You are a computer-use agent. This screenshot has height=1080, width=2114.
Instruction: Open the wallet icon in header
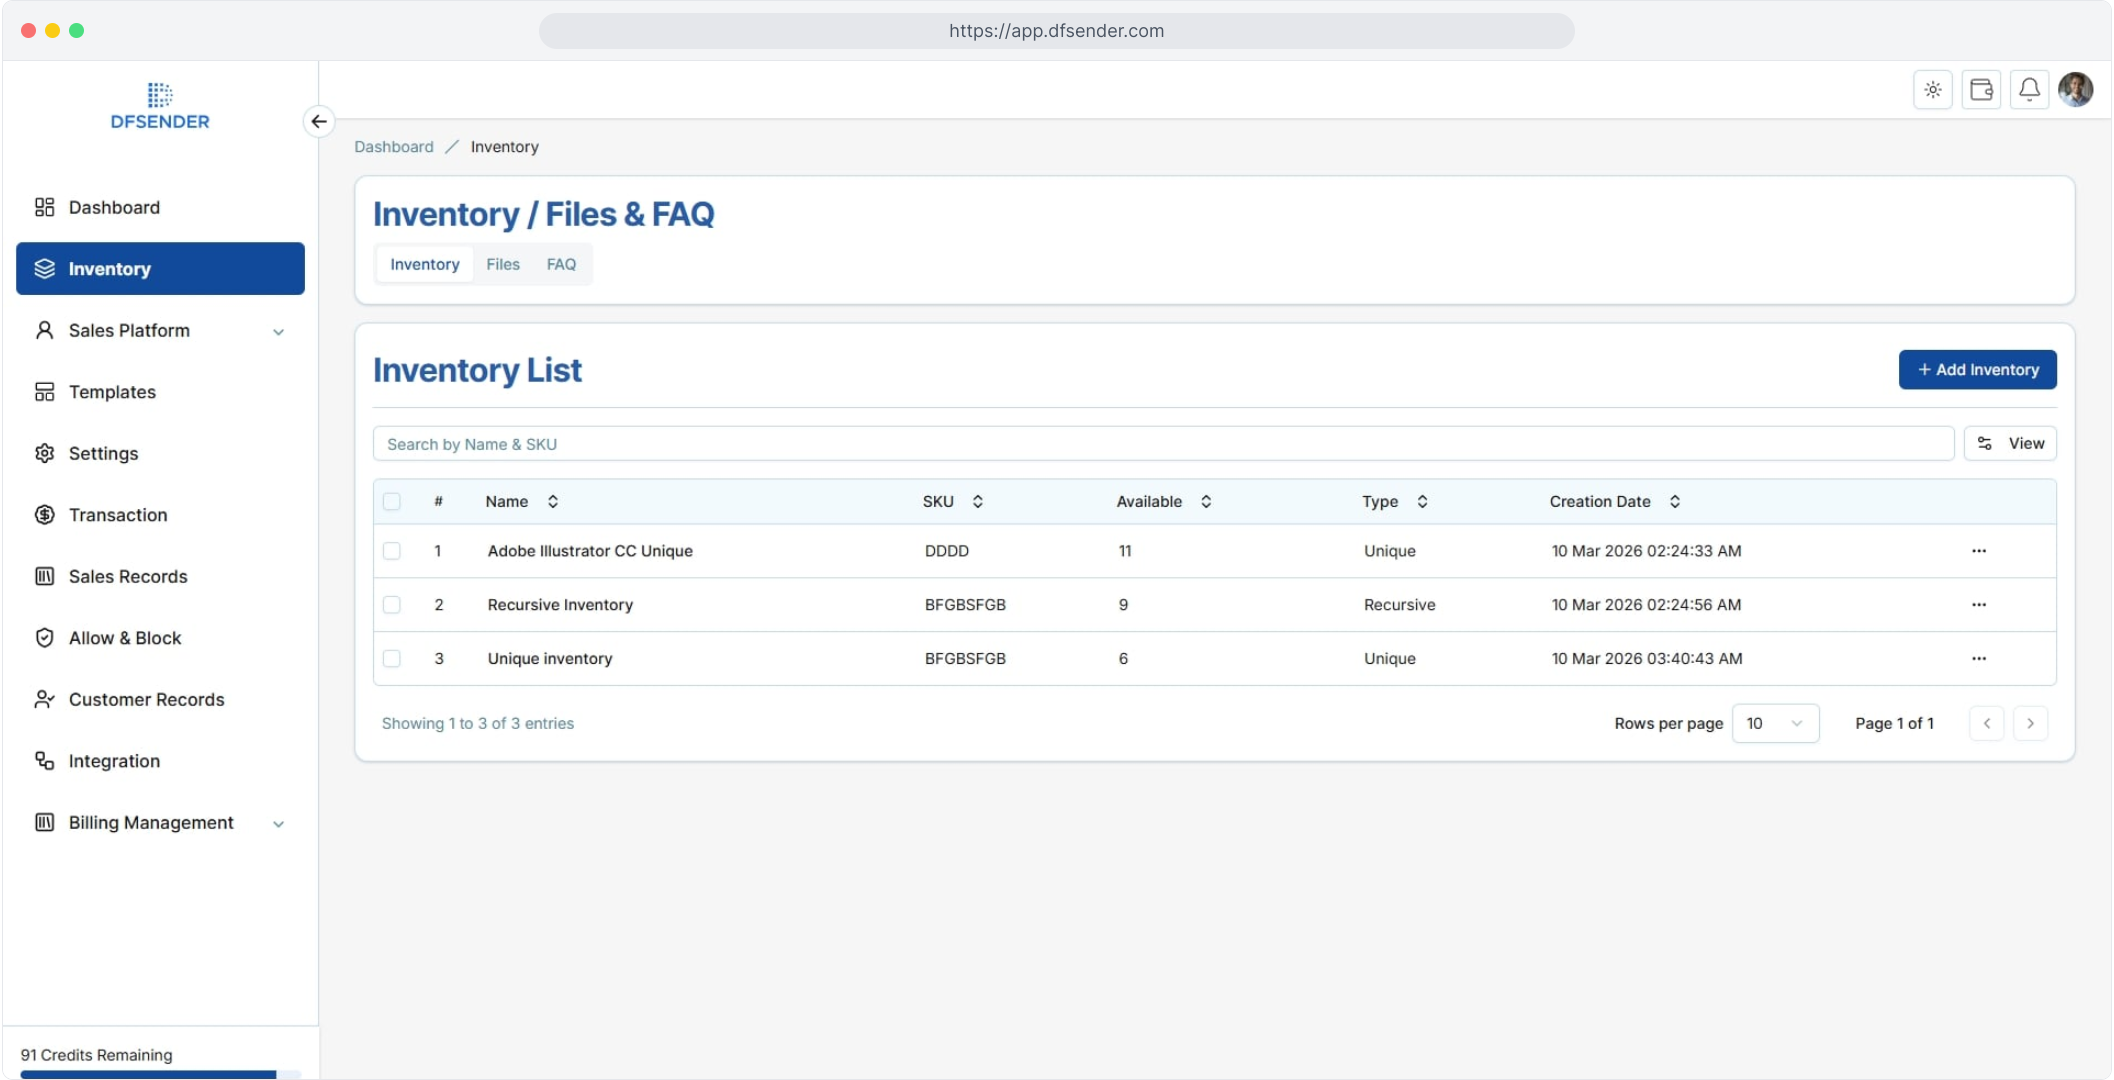point(1980,90)
